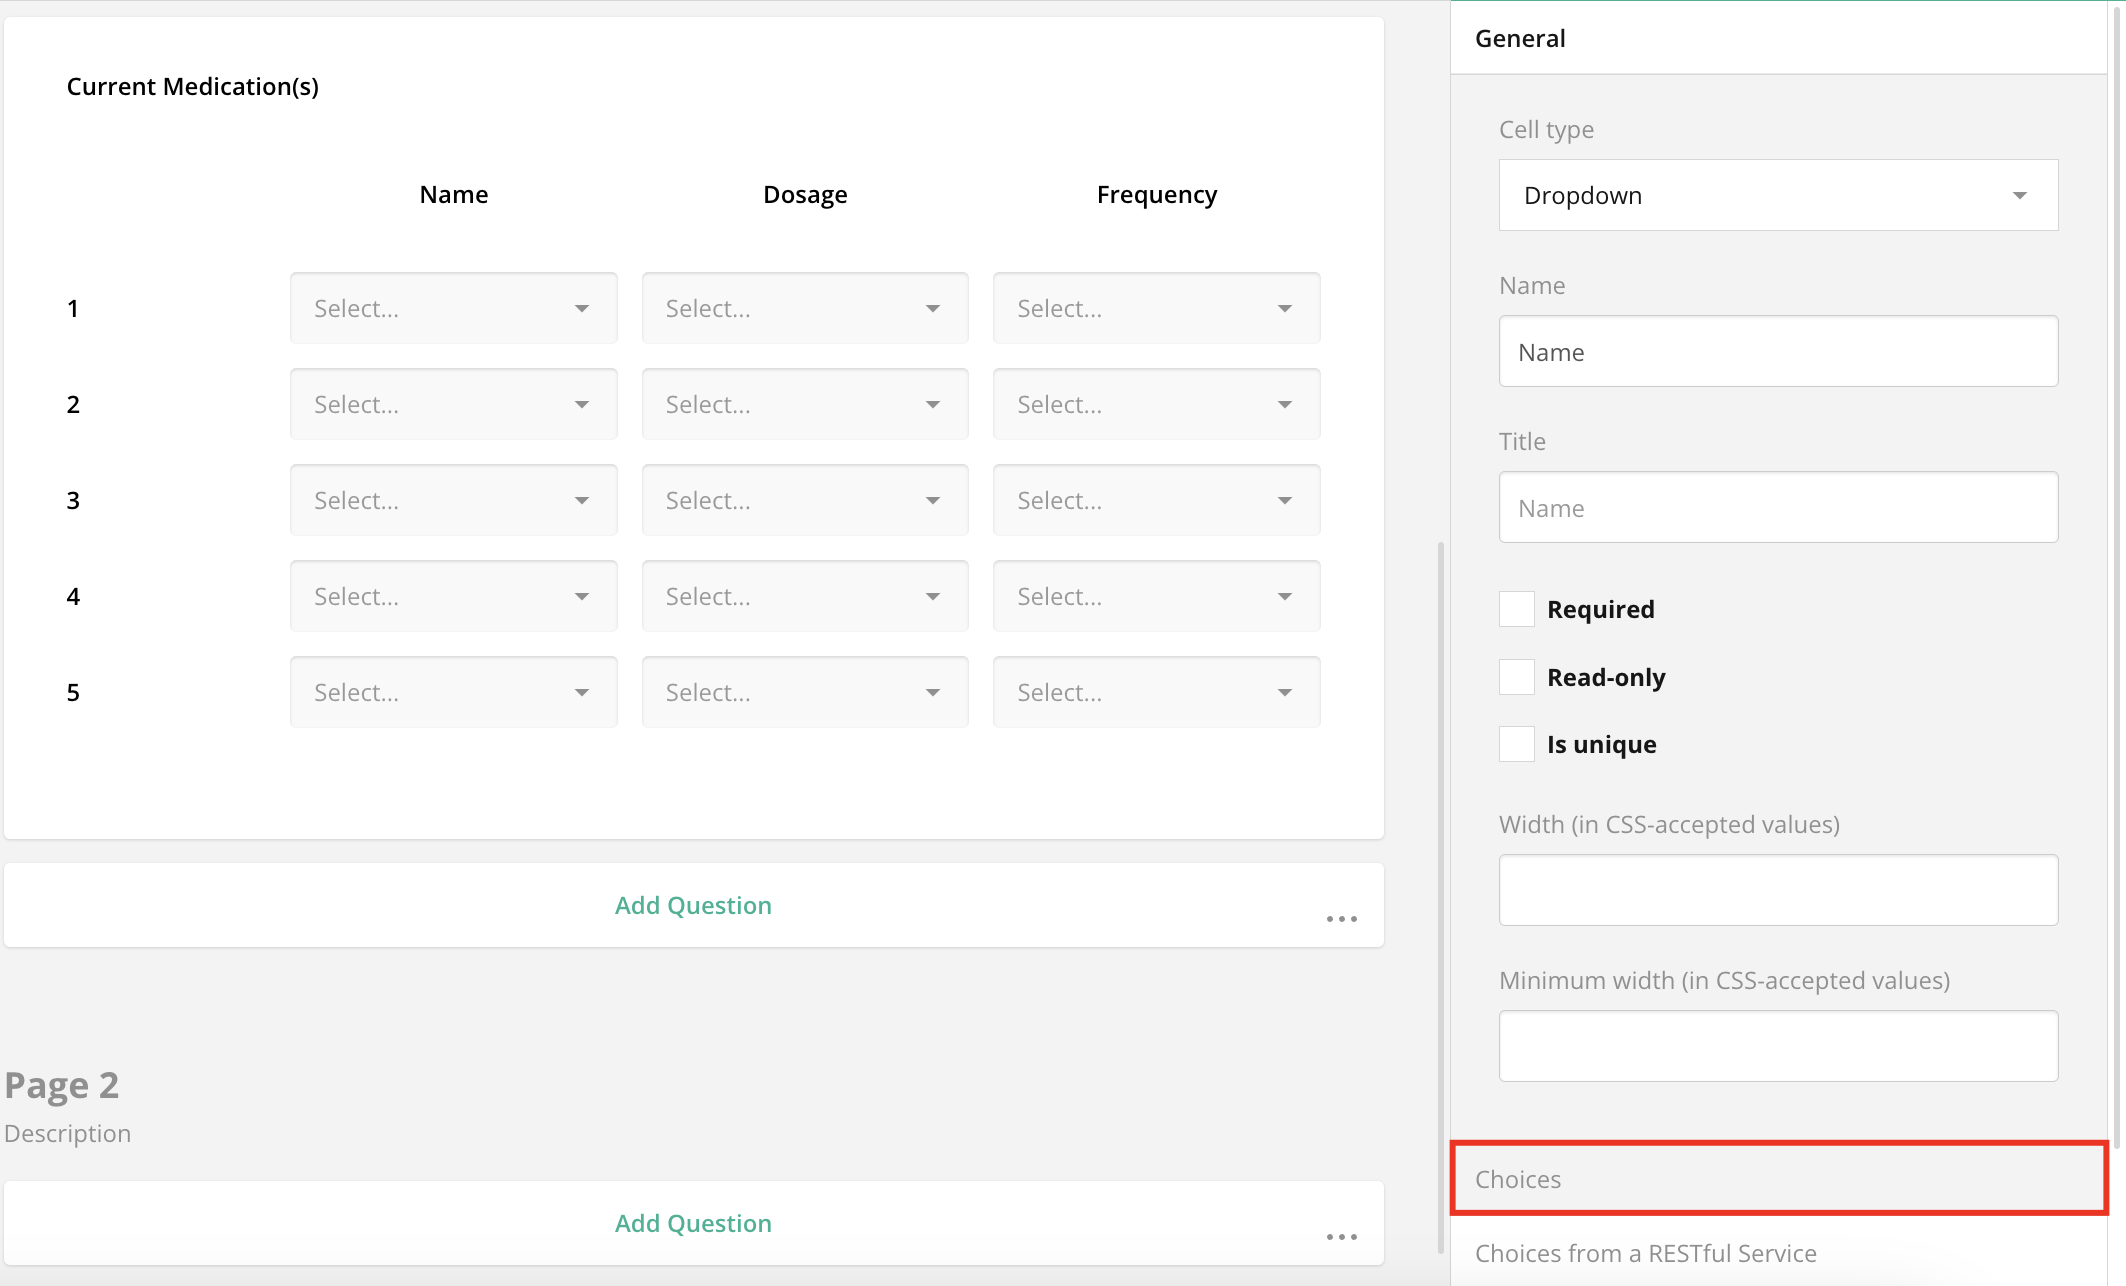Open the Cell type dropdown arrow
2126x1286 pixels.
pos(2019,195)
